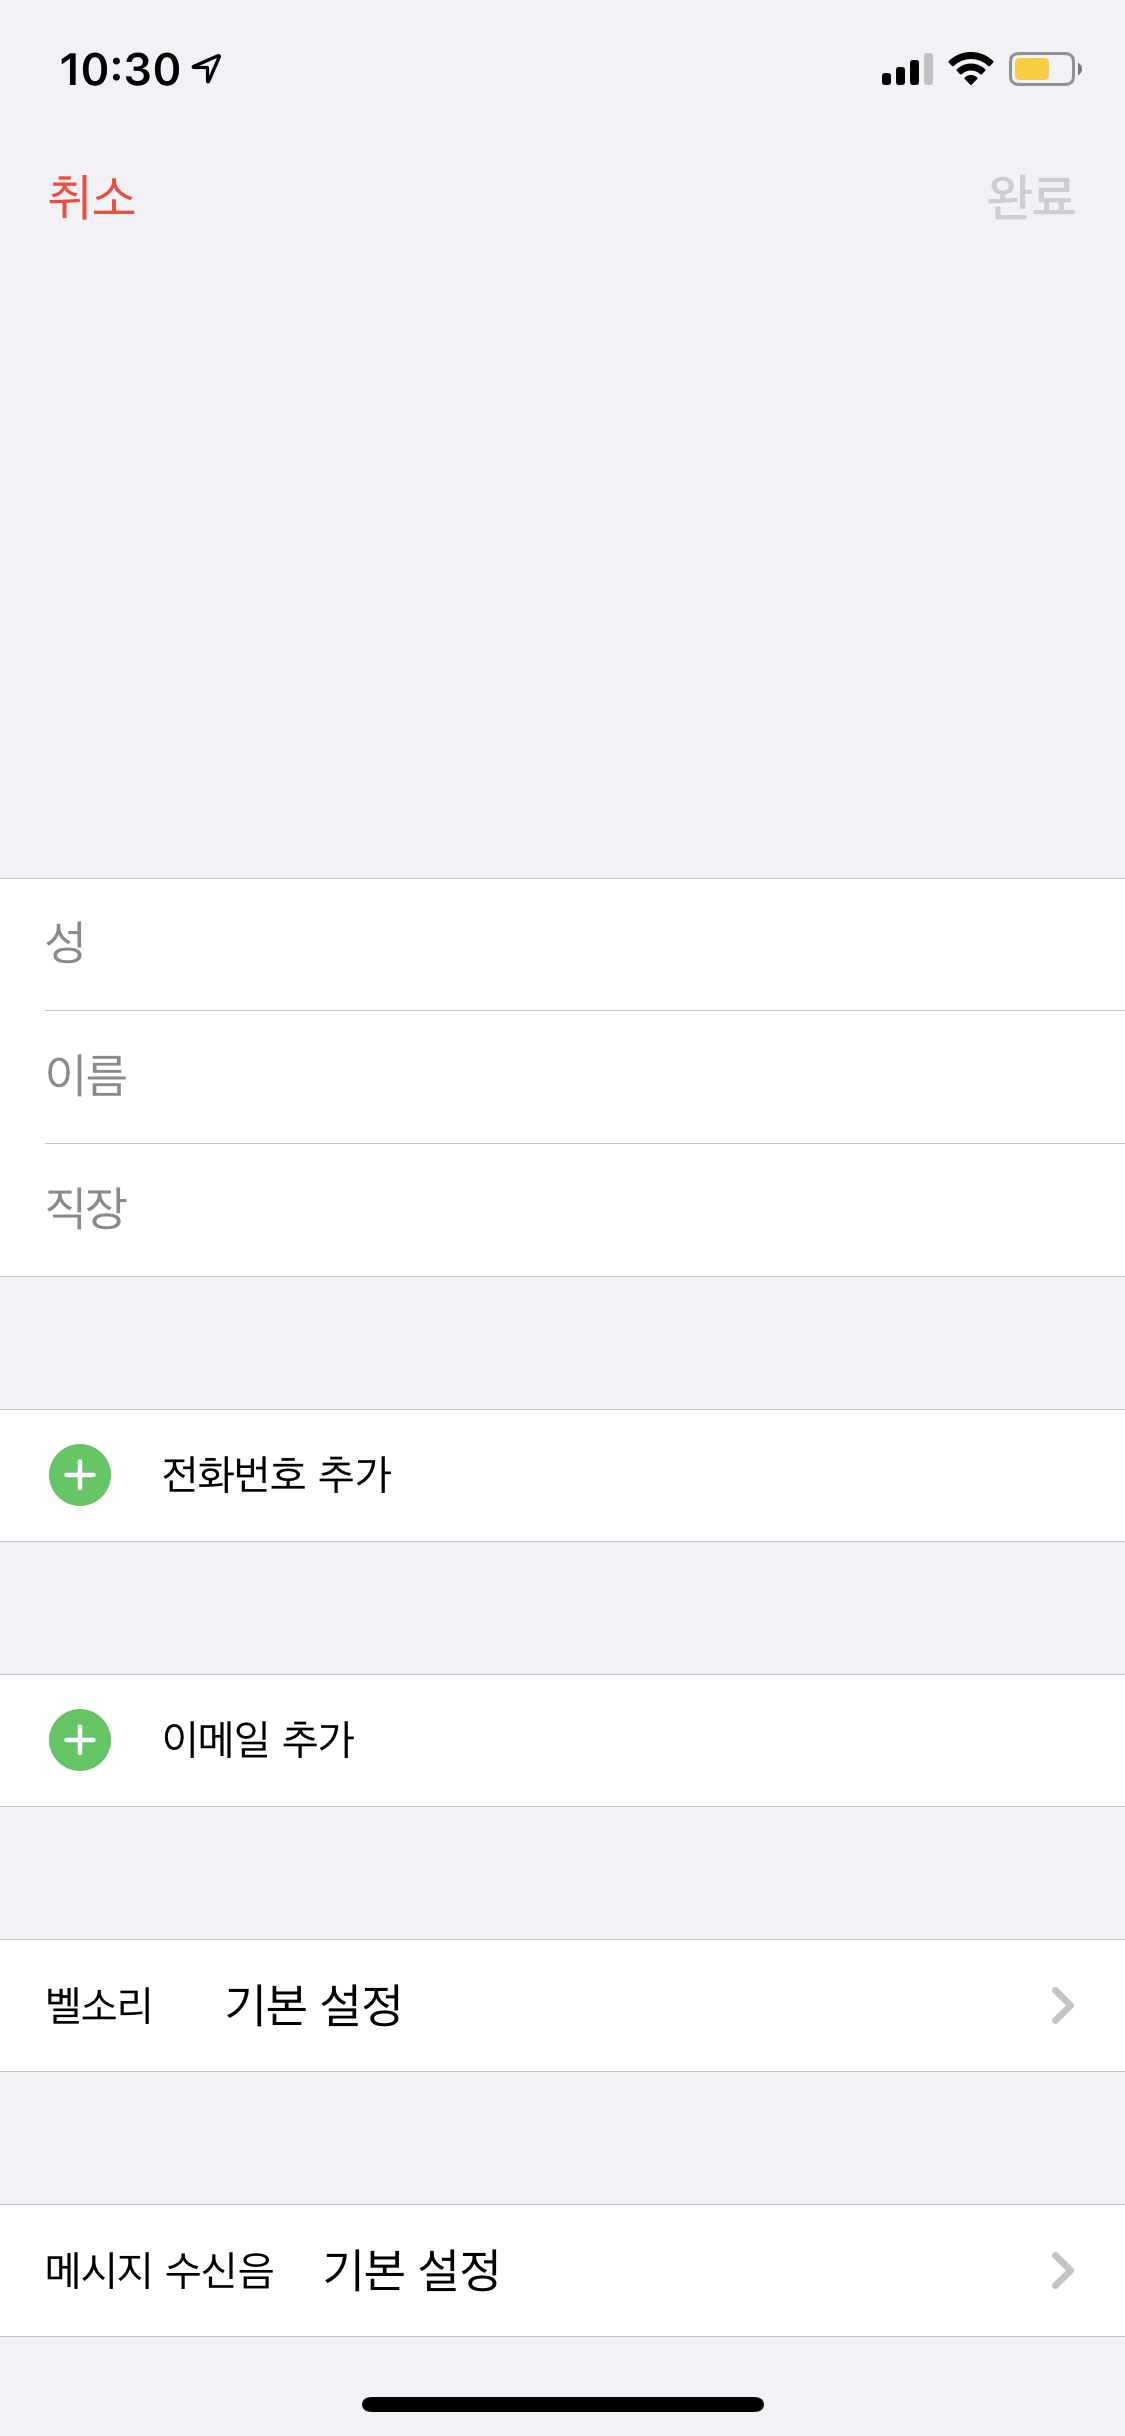
Task: Open ringtone options via 벨소리 chevron
Action: coord(1062,2005)
